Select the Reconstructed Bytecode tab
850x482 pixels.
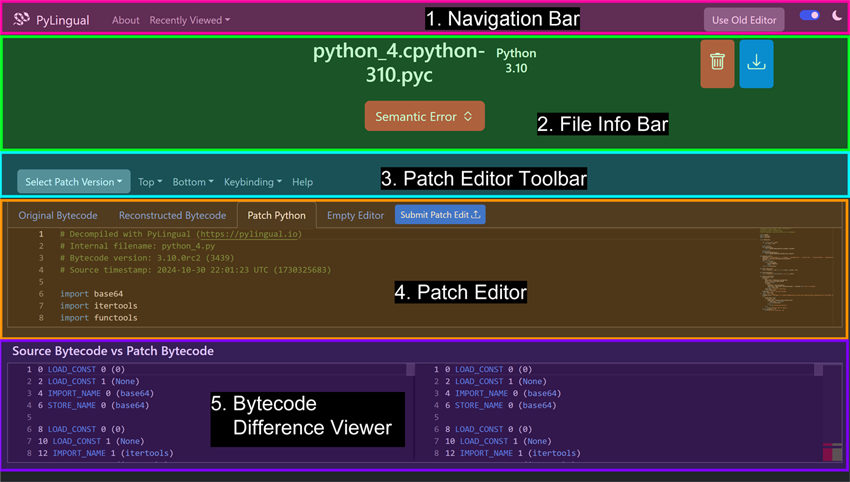point(172,215)
